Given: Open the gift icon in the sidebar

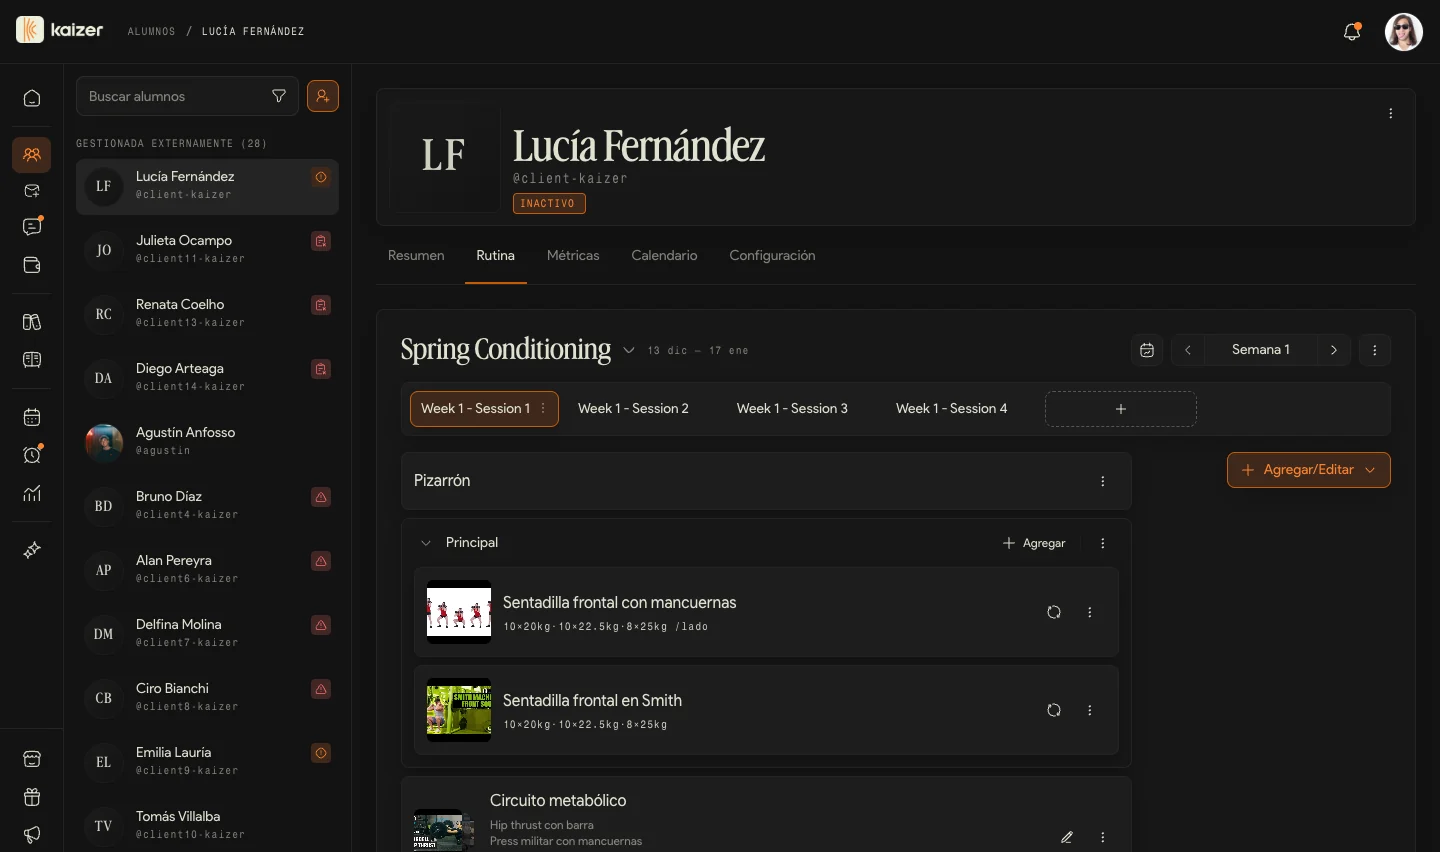Looking at the screenshot, I should [32, 797].
